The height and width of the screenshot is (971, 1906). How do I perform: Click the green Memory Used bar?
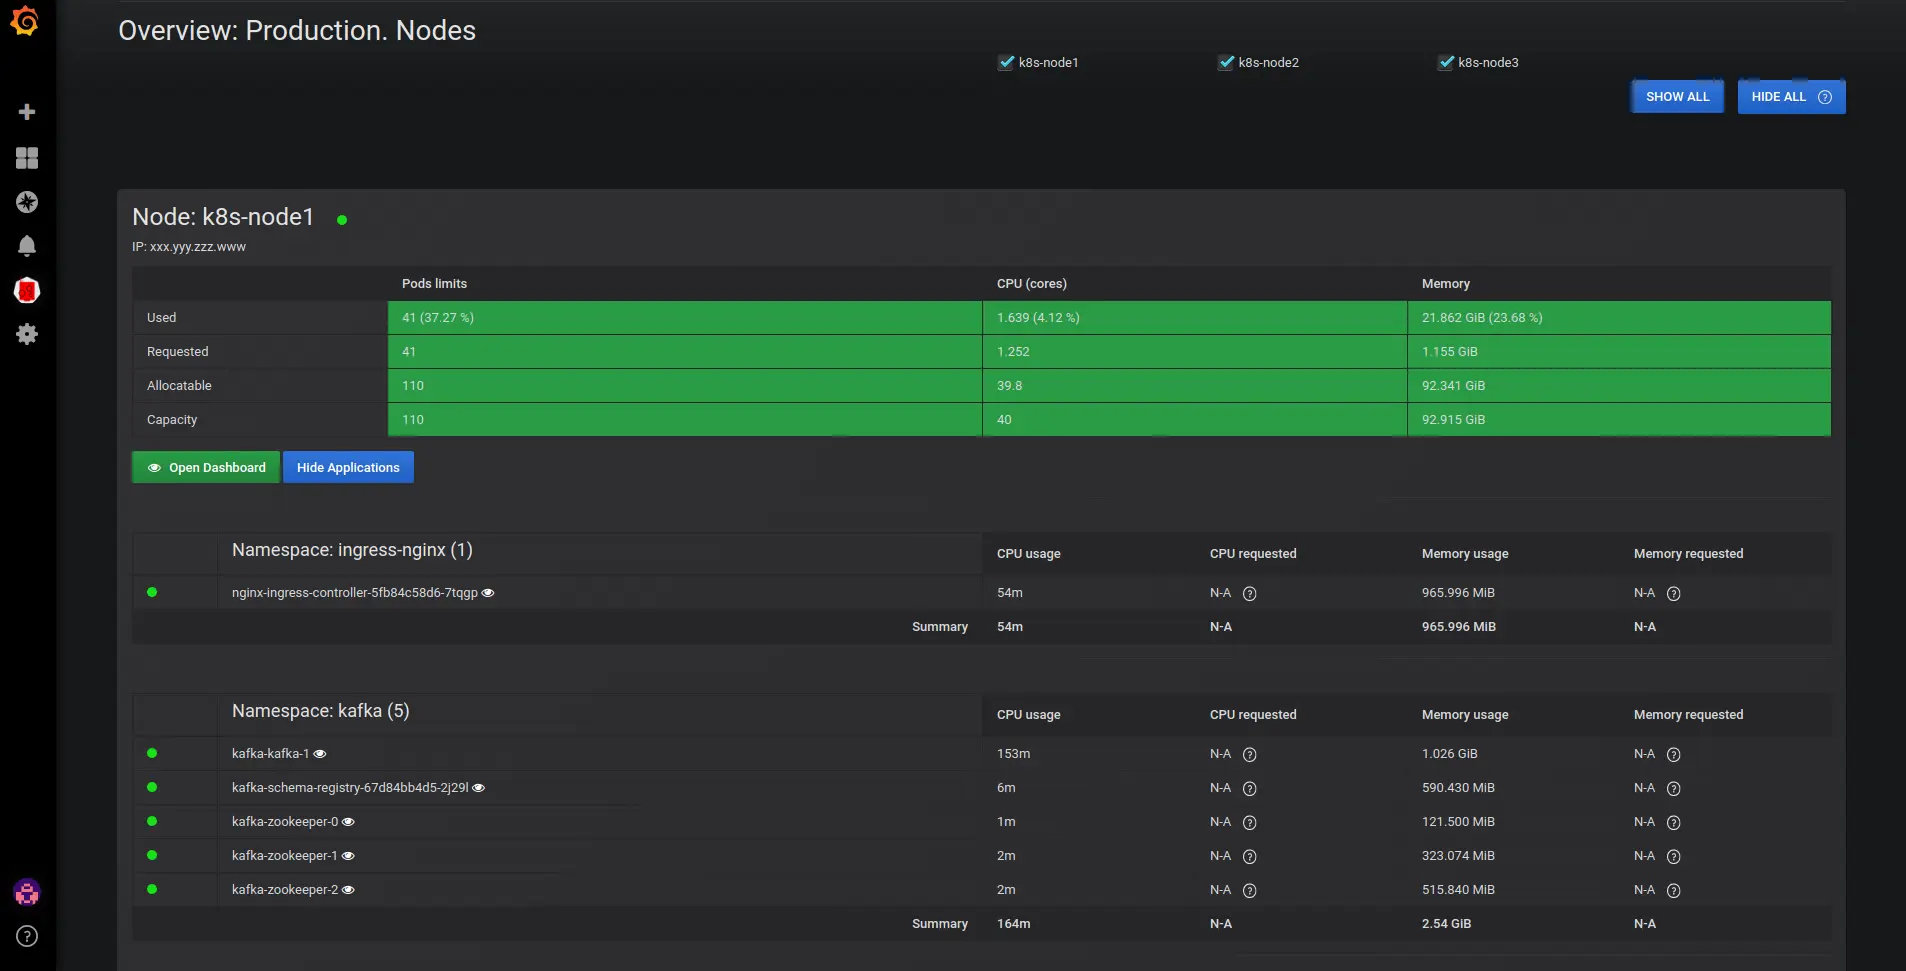pos(1620,317)
